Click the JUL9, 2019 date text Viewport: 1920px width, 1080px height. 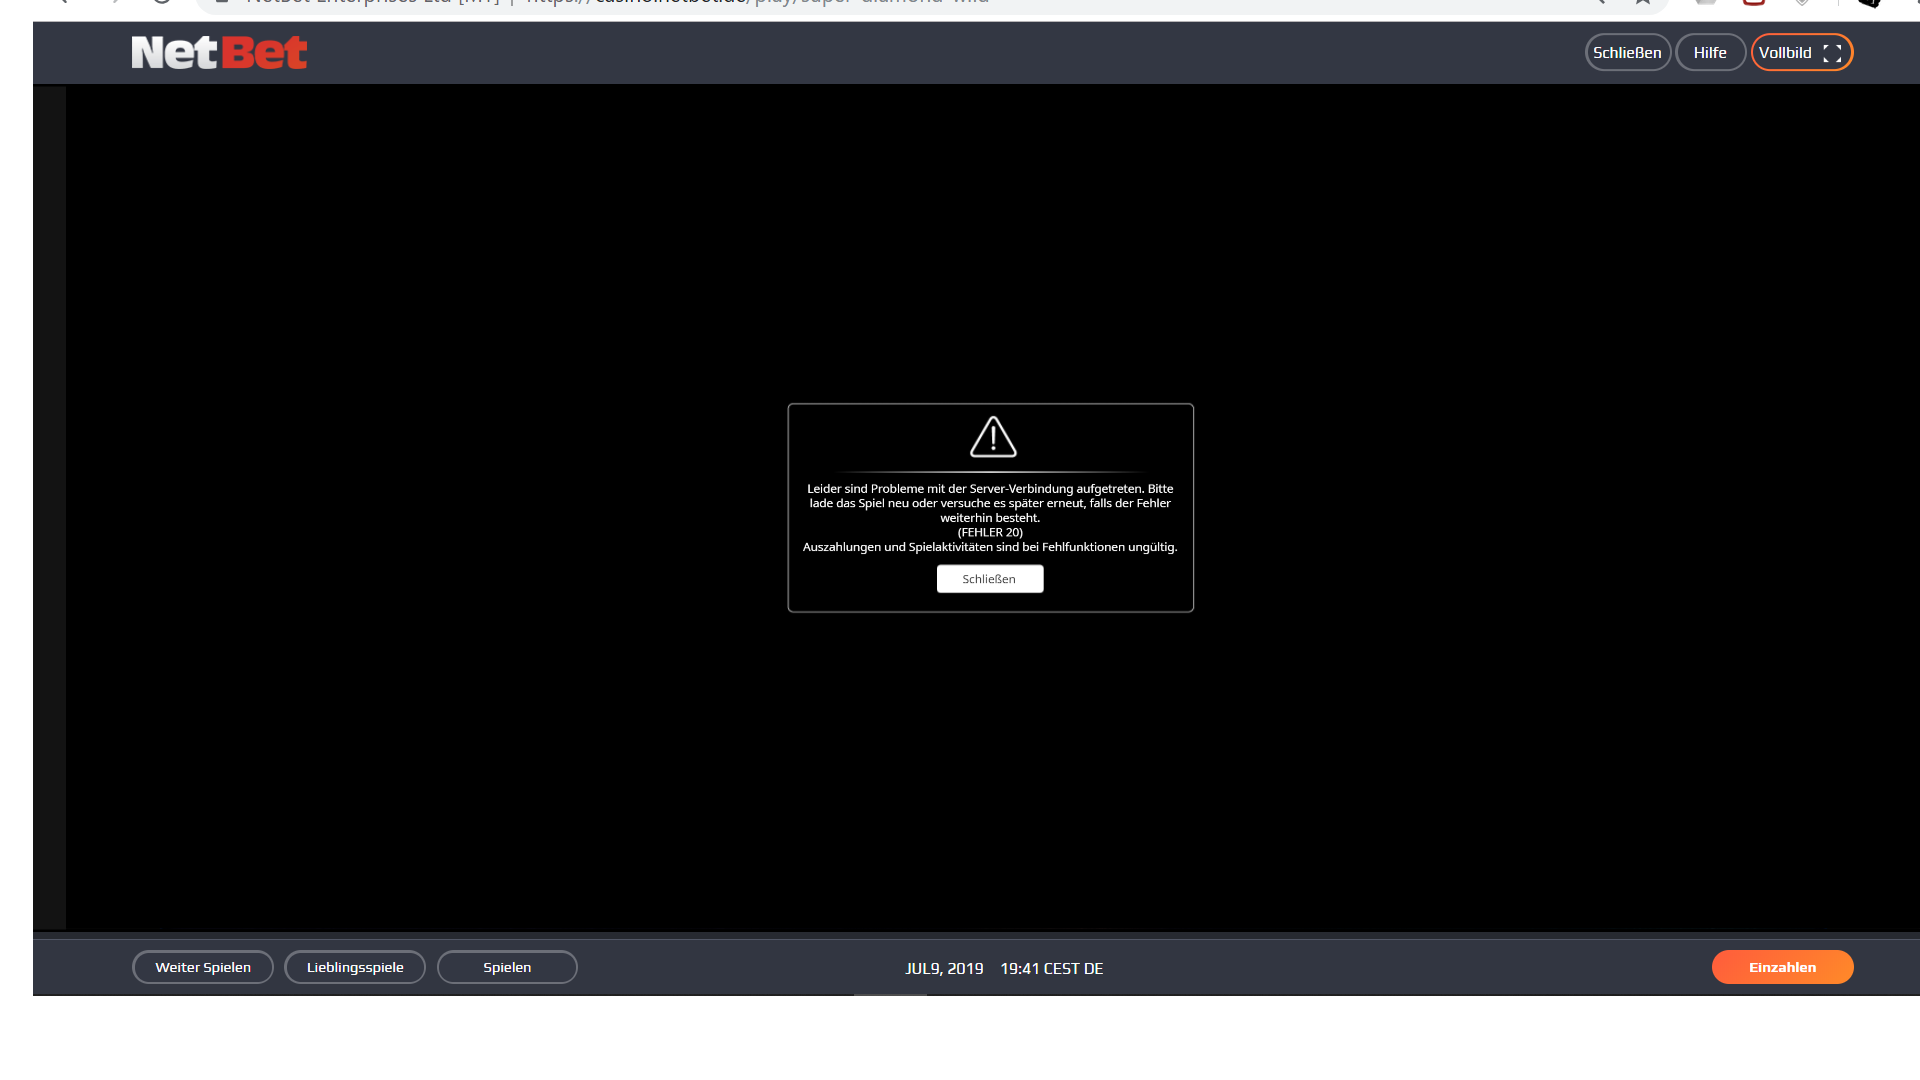click(x=944, y=969)
